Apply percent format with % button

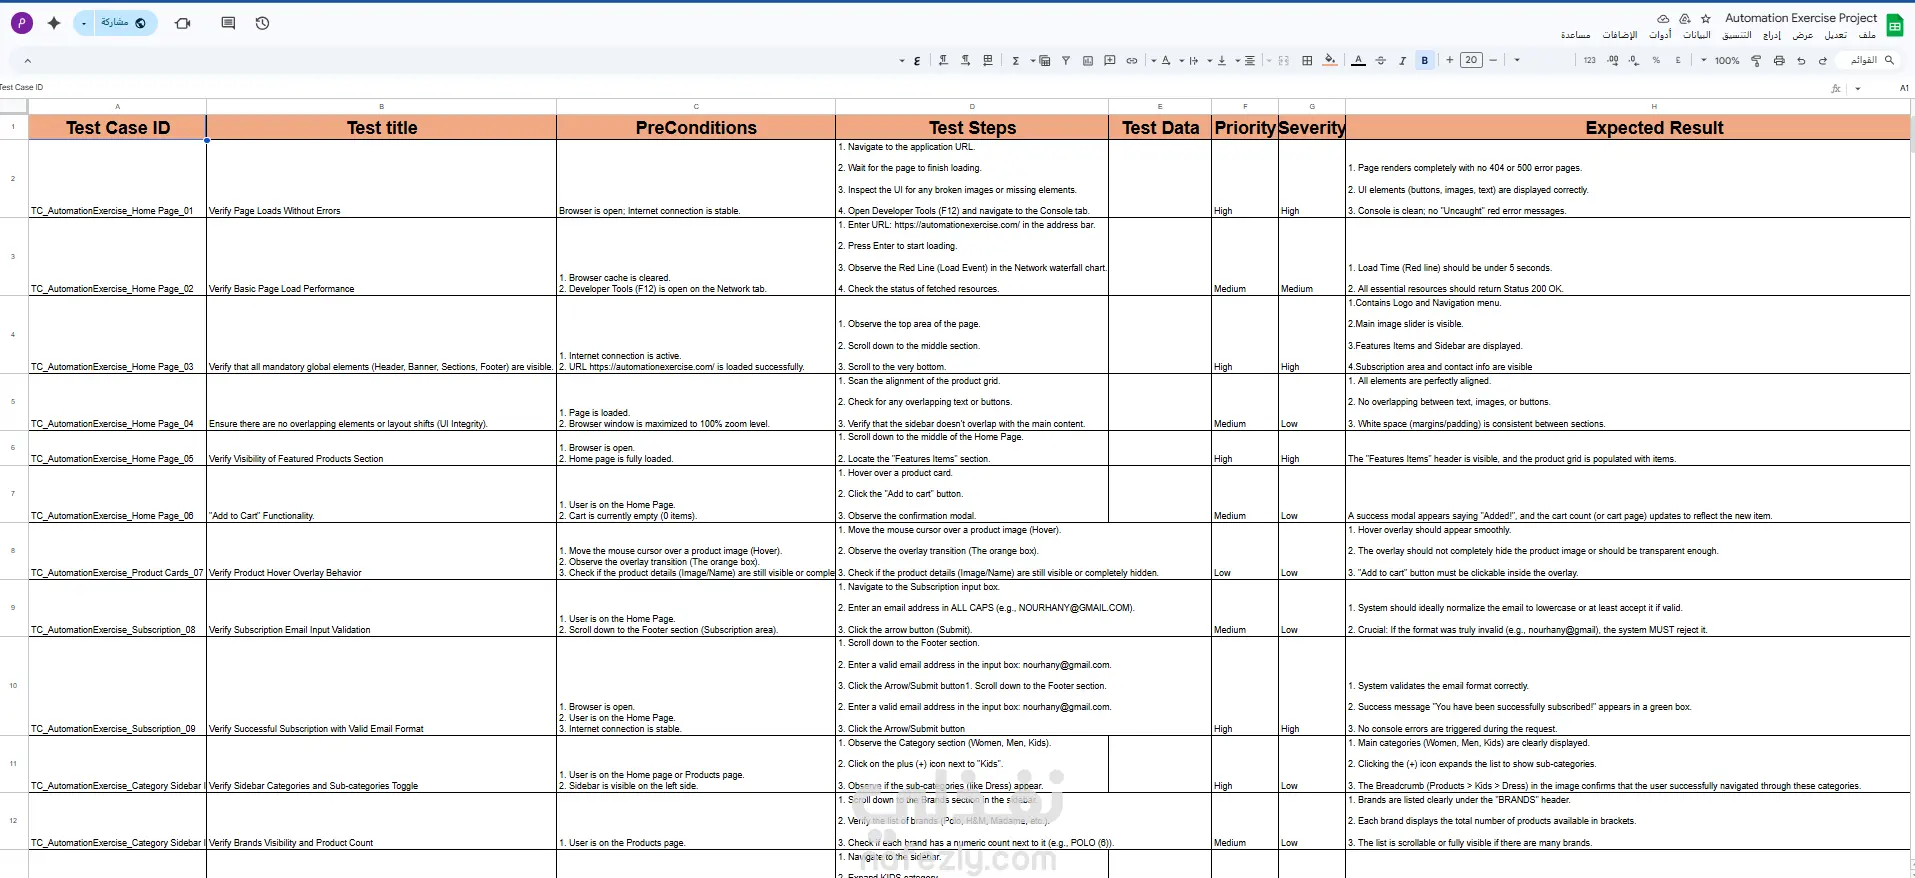coord(1656,60)
